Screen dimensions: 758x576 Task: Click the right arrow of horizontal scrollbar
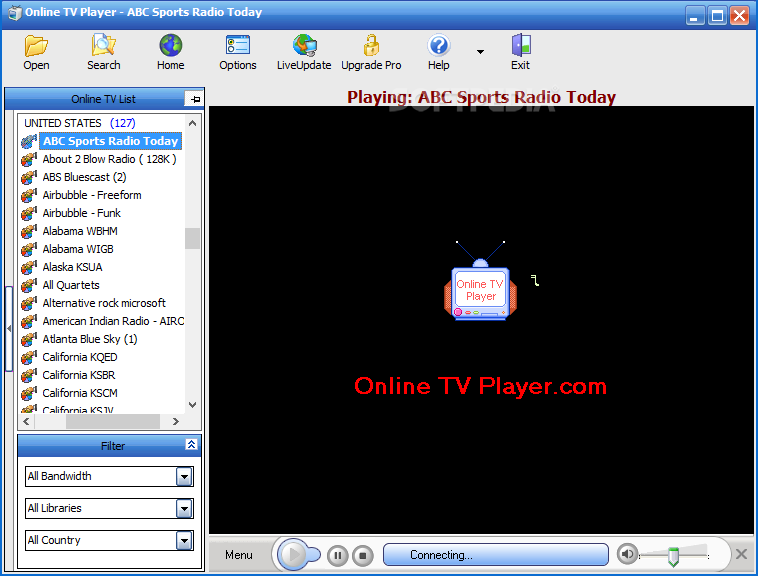coord(175,421)
